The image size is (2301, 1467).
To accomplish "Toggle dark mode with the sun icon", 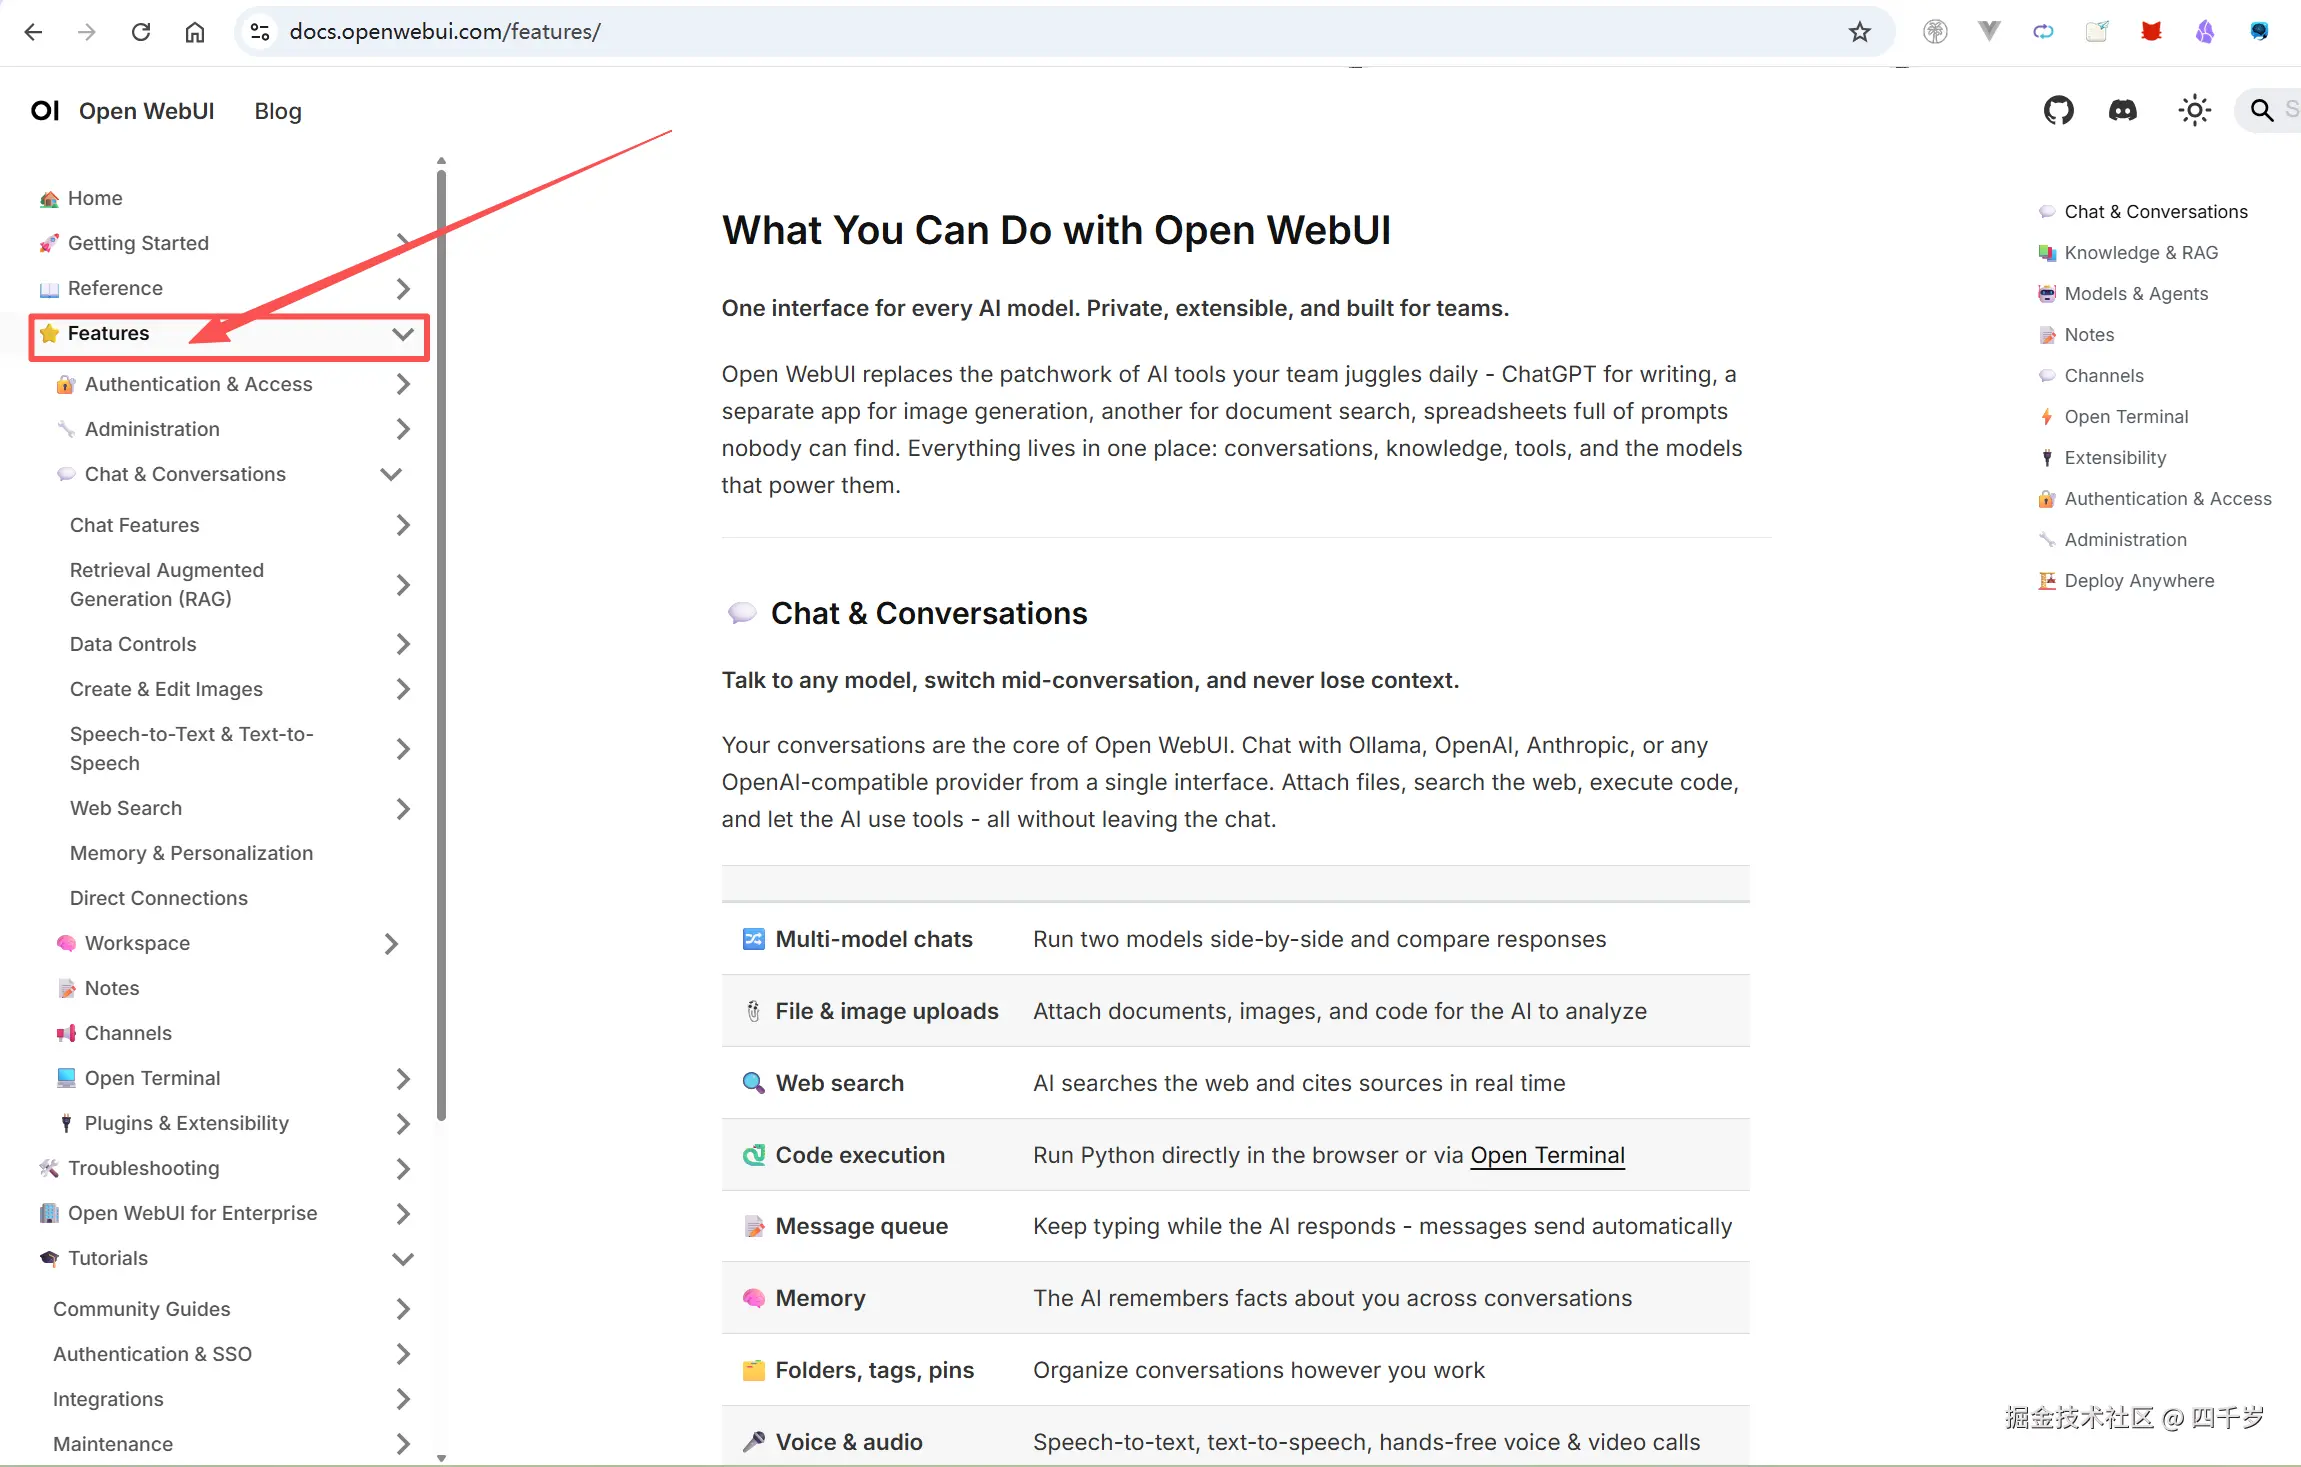I will tap(2194, 110).
